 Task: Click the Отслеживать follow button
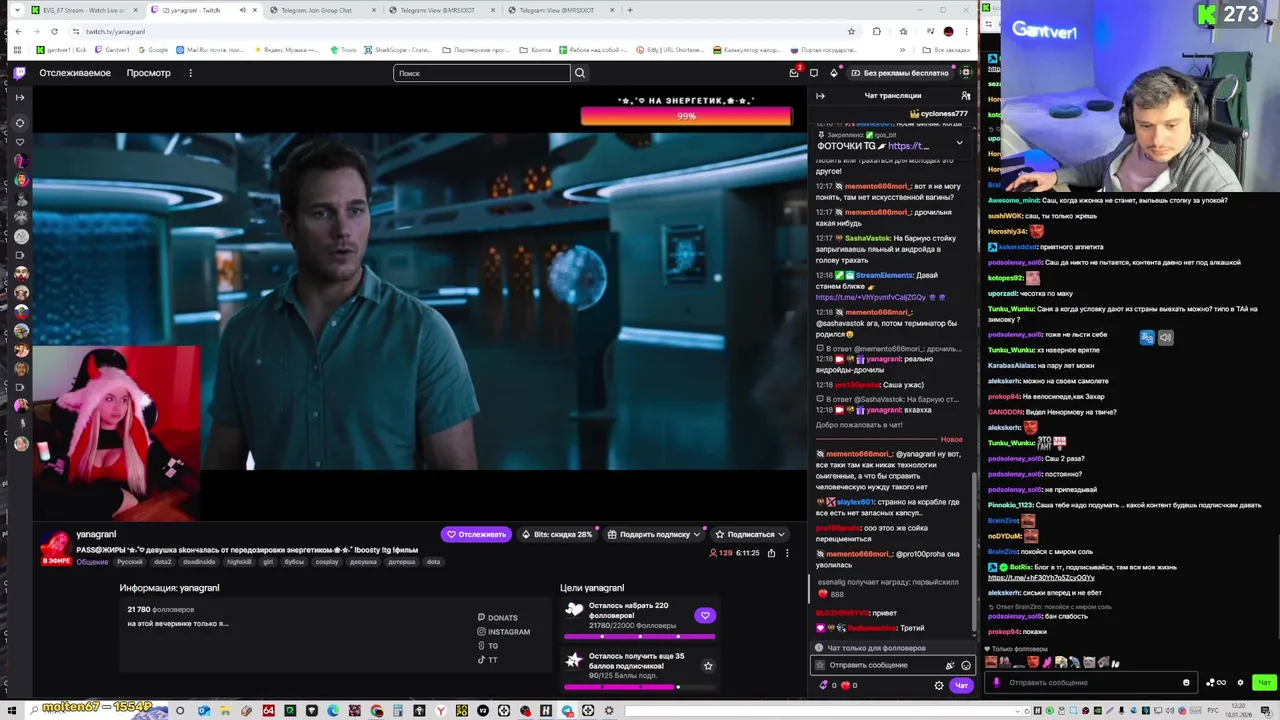coord(476,534)
